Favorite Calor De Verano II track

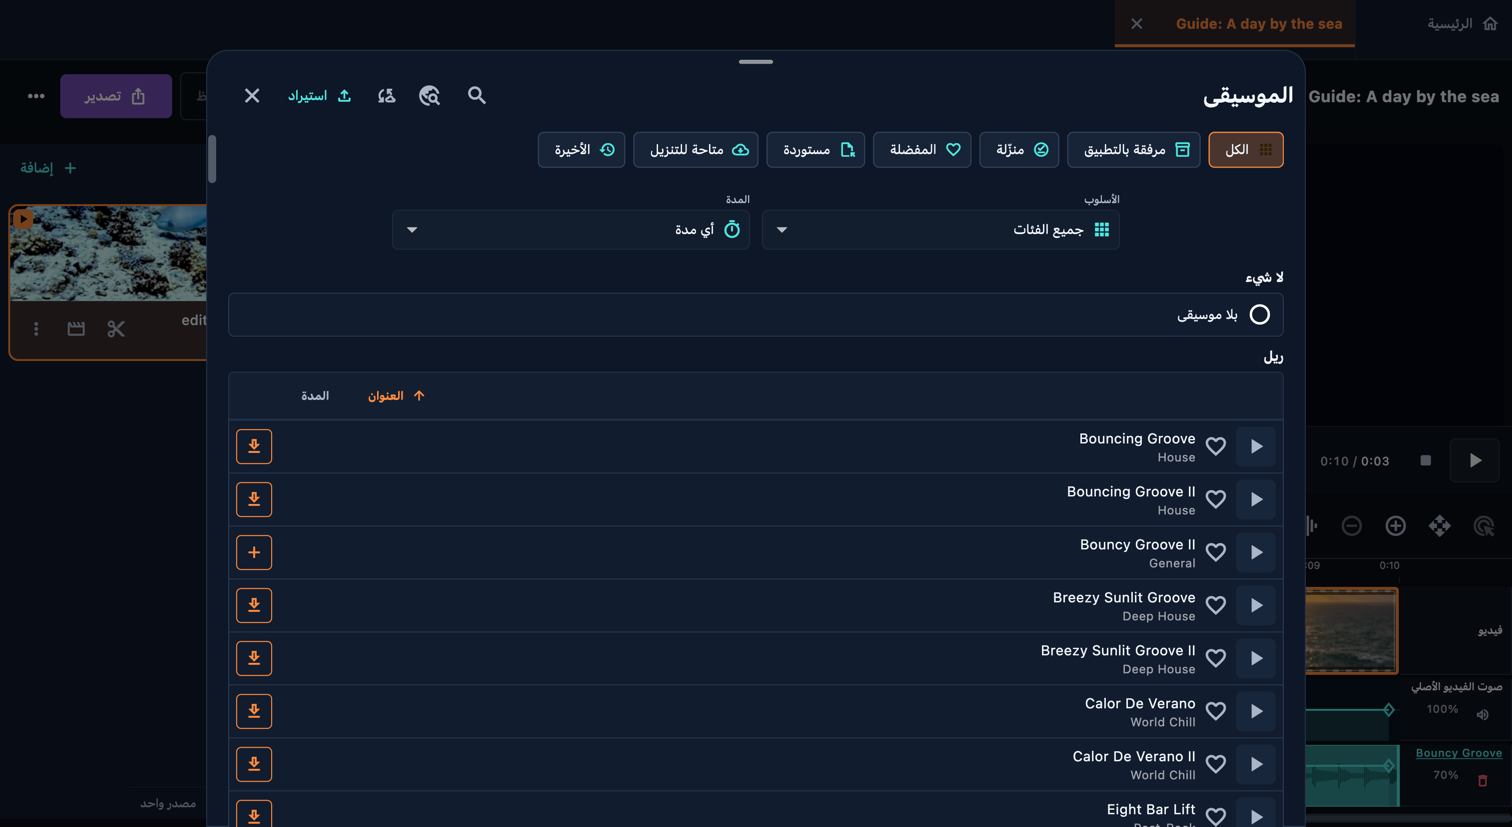[x=1216, y=765]
